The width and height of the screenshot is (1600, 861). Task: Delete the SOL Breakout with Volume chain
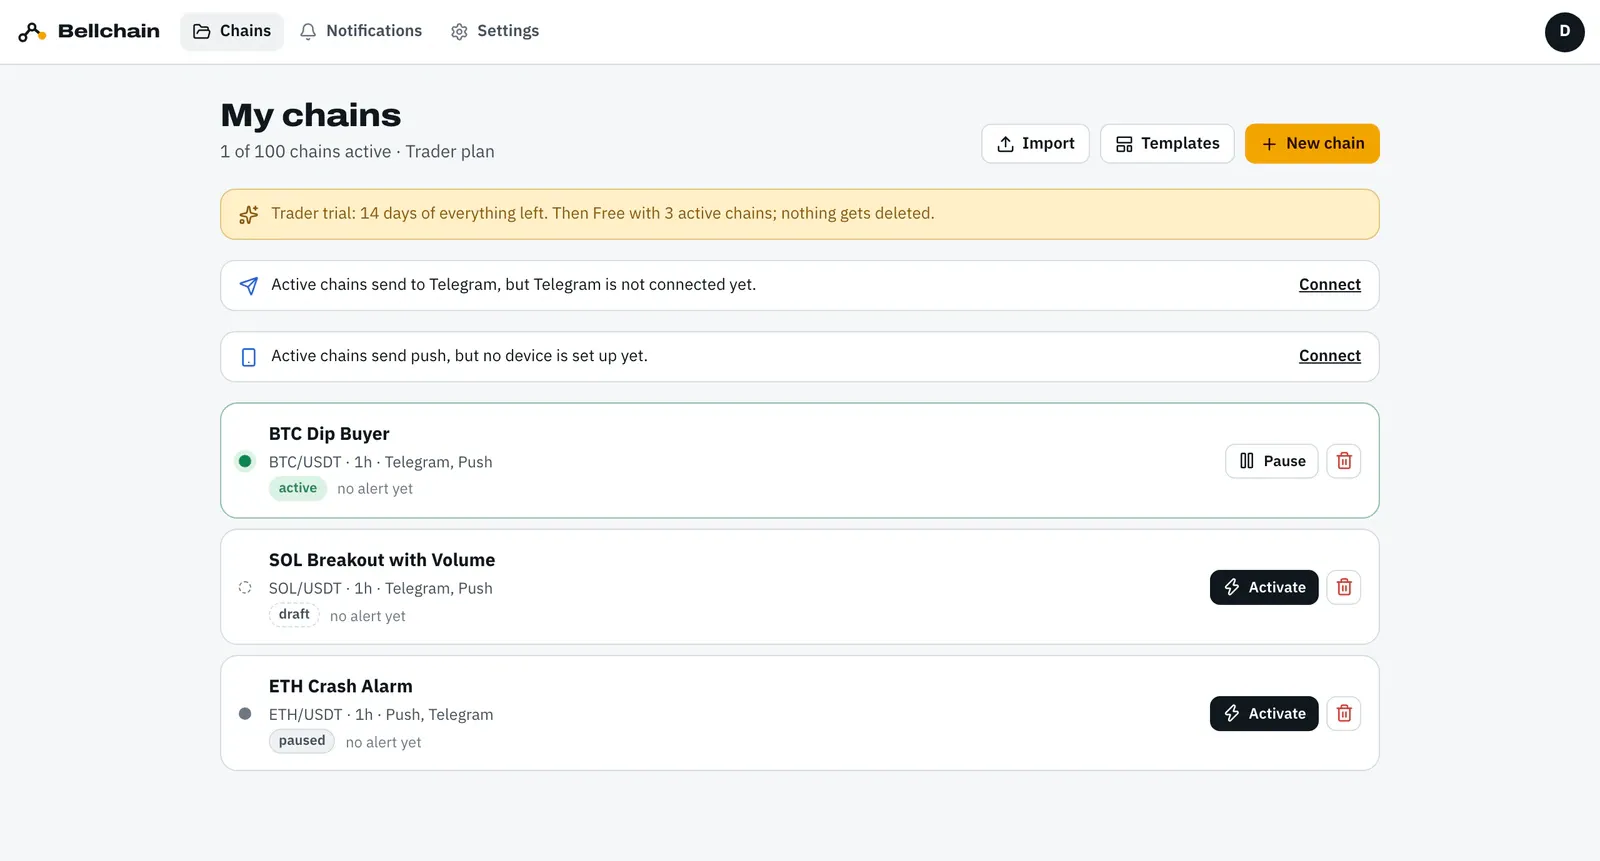(x=1344, y=587)
